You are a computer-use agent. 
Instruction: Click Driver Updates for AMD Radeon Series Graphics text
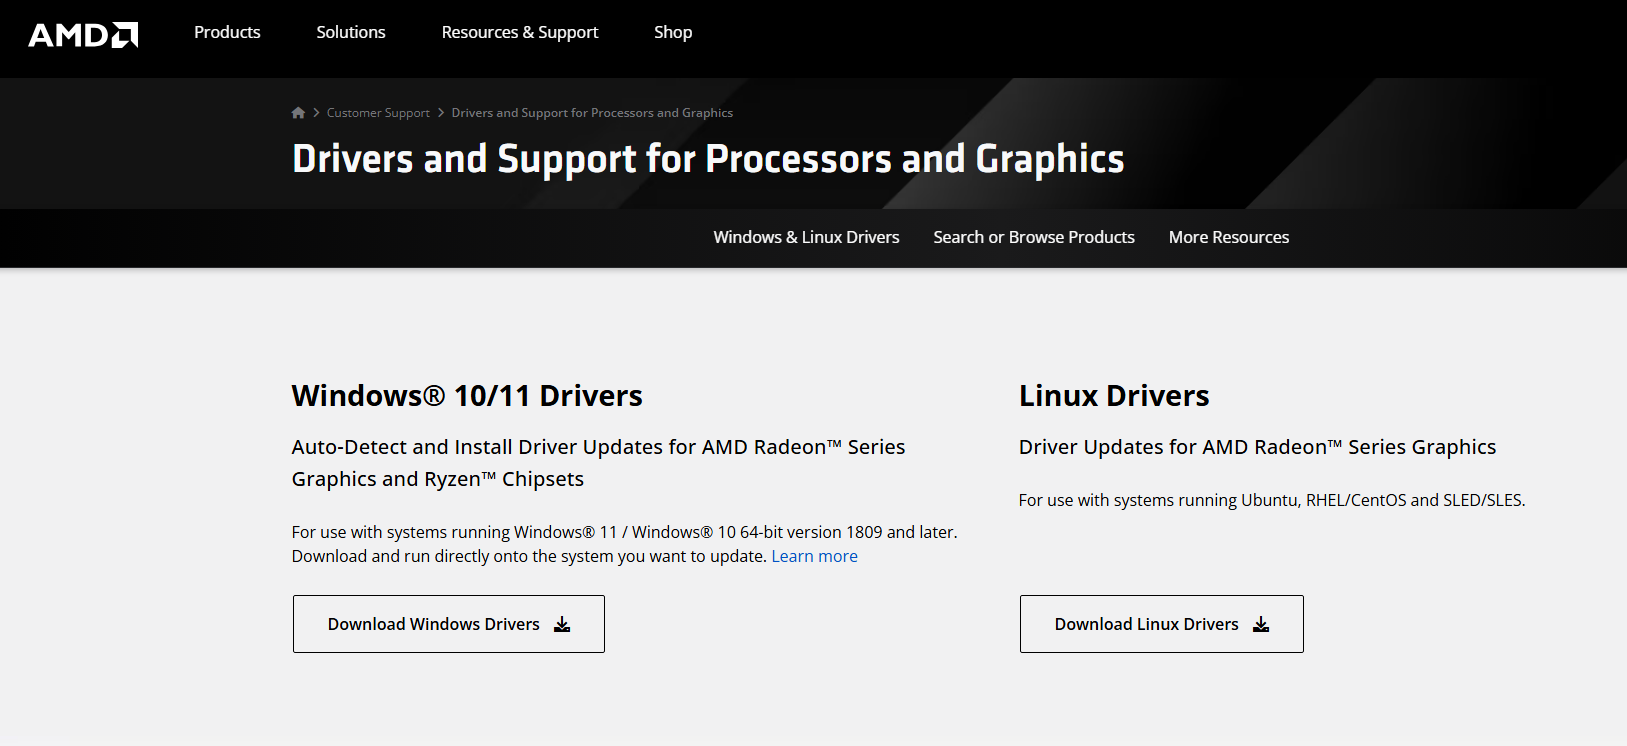(1257, 447)
